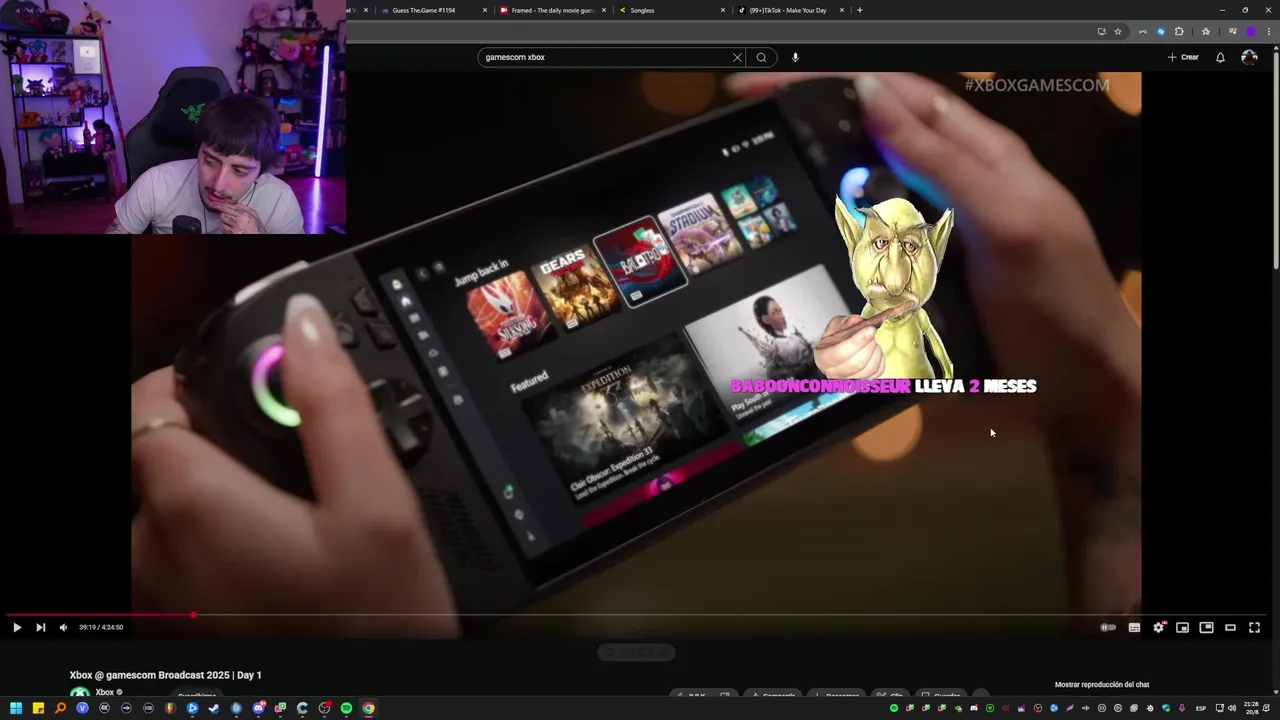Open the system tray volume control

point(1232,708)
